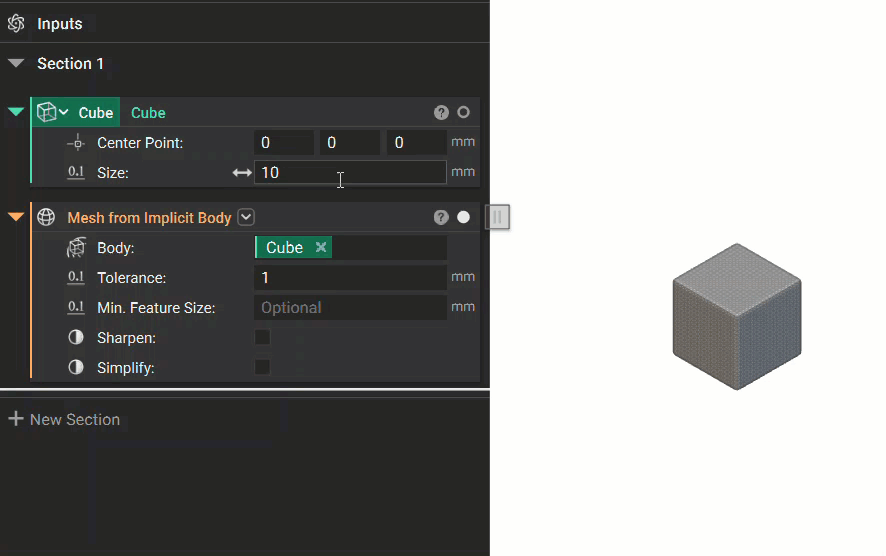Collapse Mesh from Implicit Body triangle

pos(16,216)
